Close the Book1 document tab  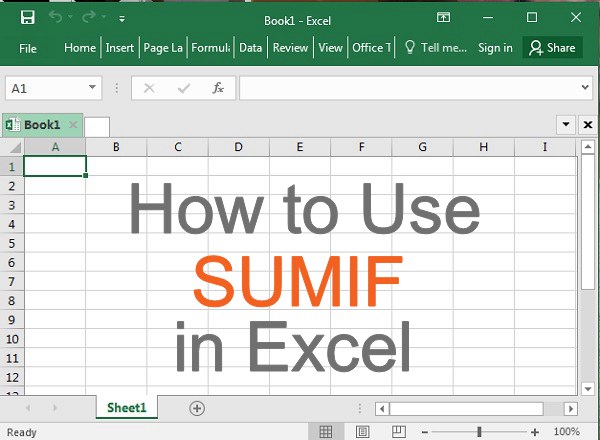coord(73,125)
